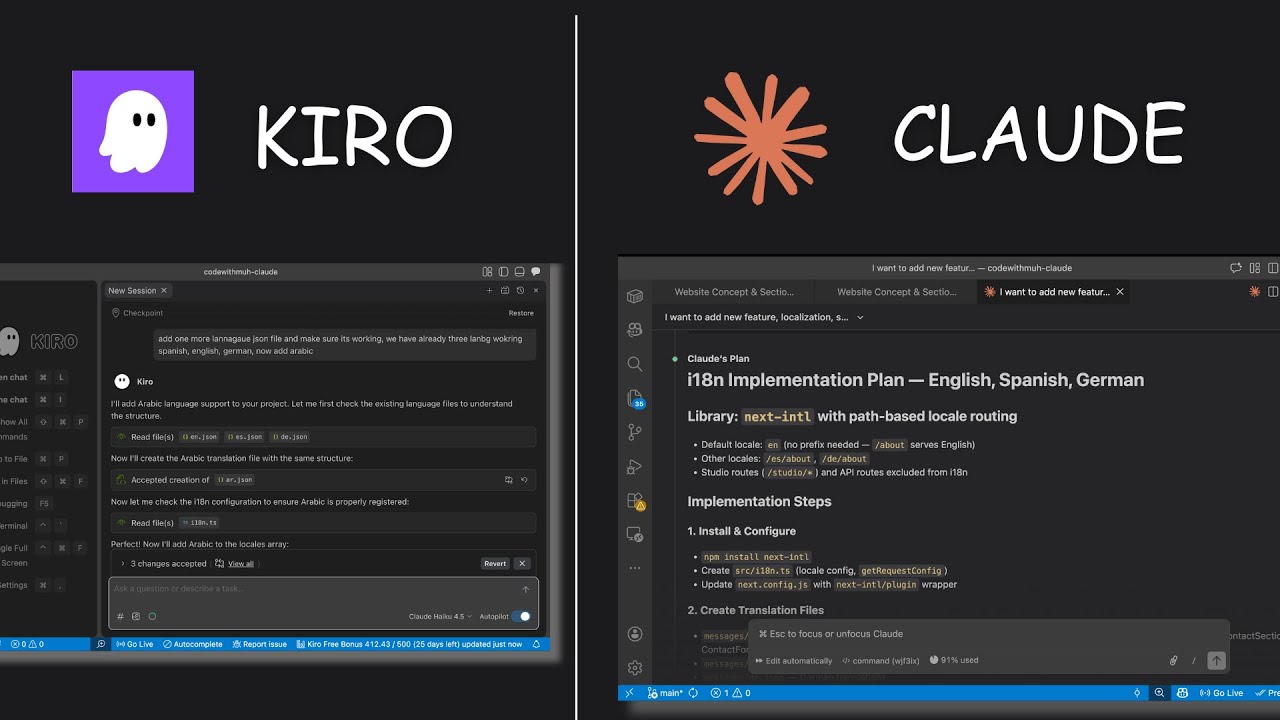Screen dimensions: 1280x720
Task: Click the # context icon in Kiro input
Action: click(120, 616)
